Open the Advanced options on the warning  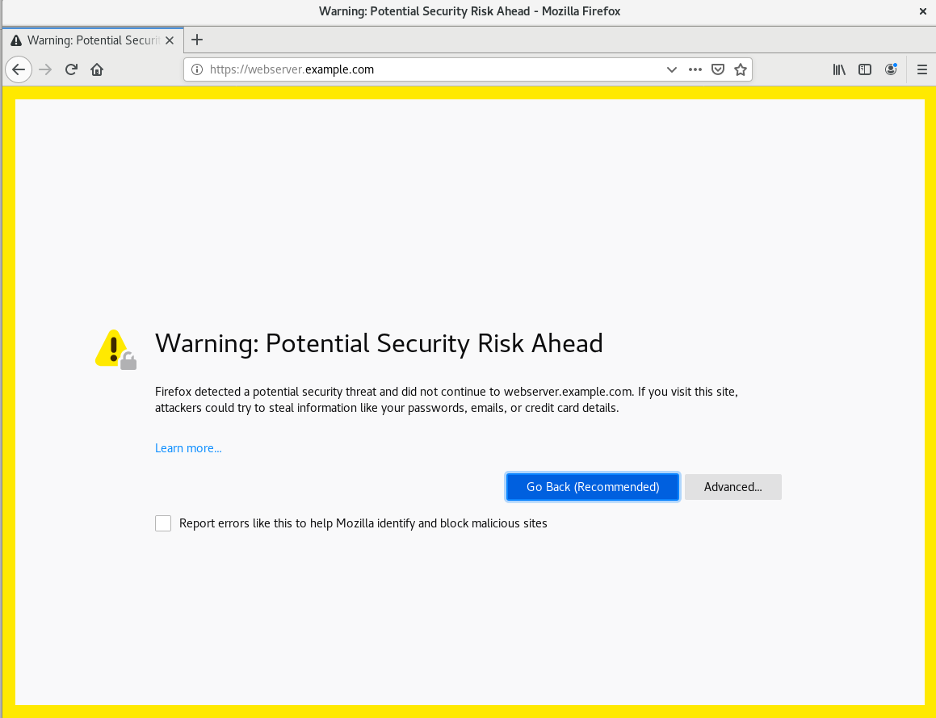(x=733, y=486)
